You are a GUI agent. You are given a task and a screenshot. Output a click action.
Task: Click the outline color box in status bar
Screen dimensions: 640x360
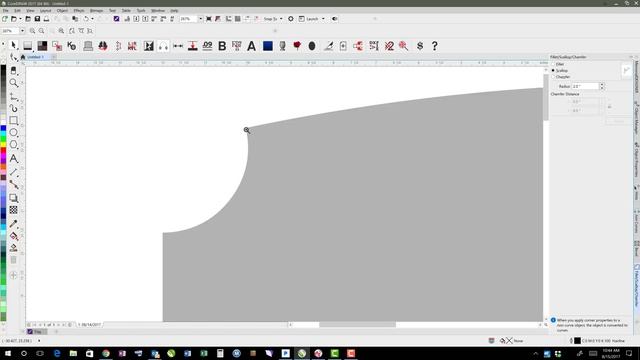click(x=578, y=340)
